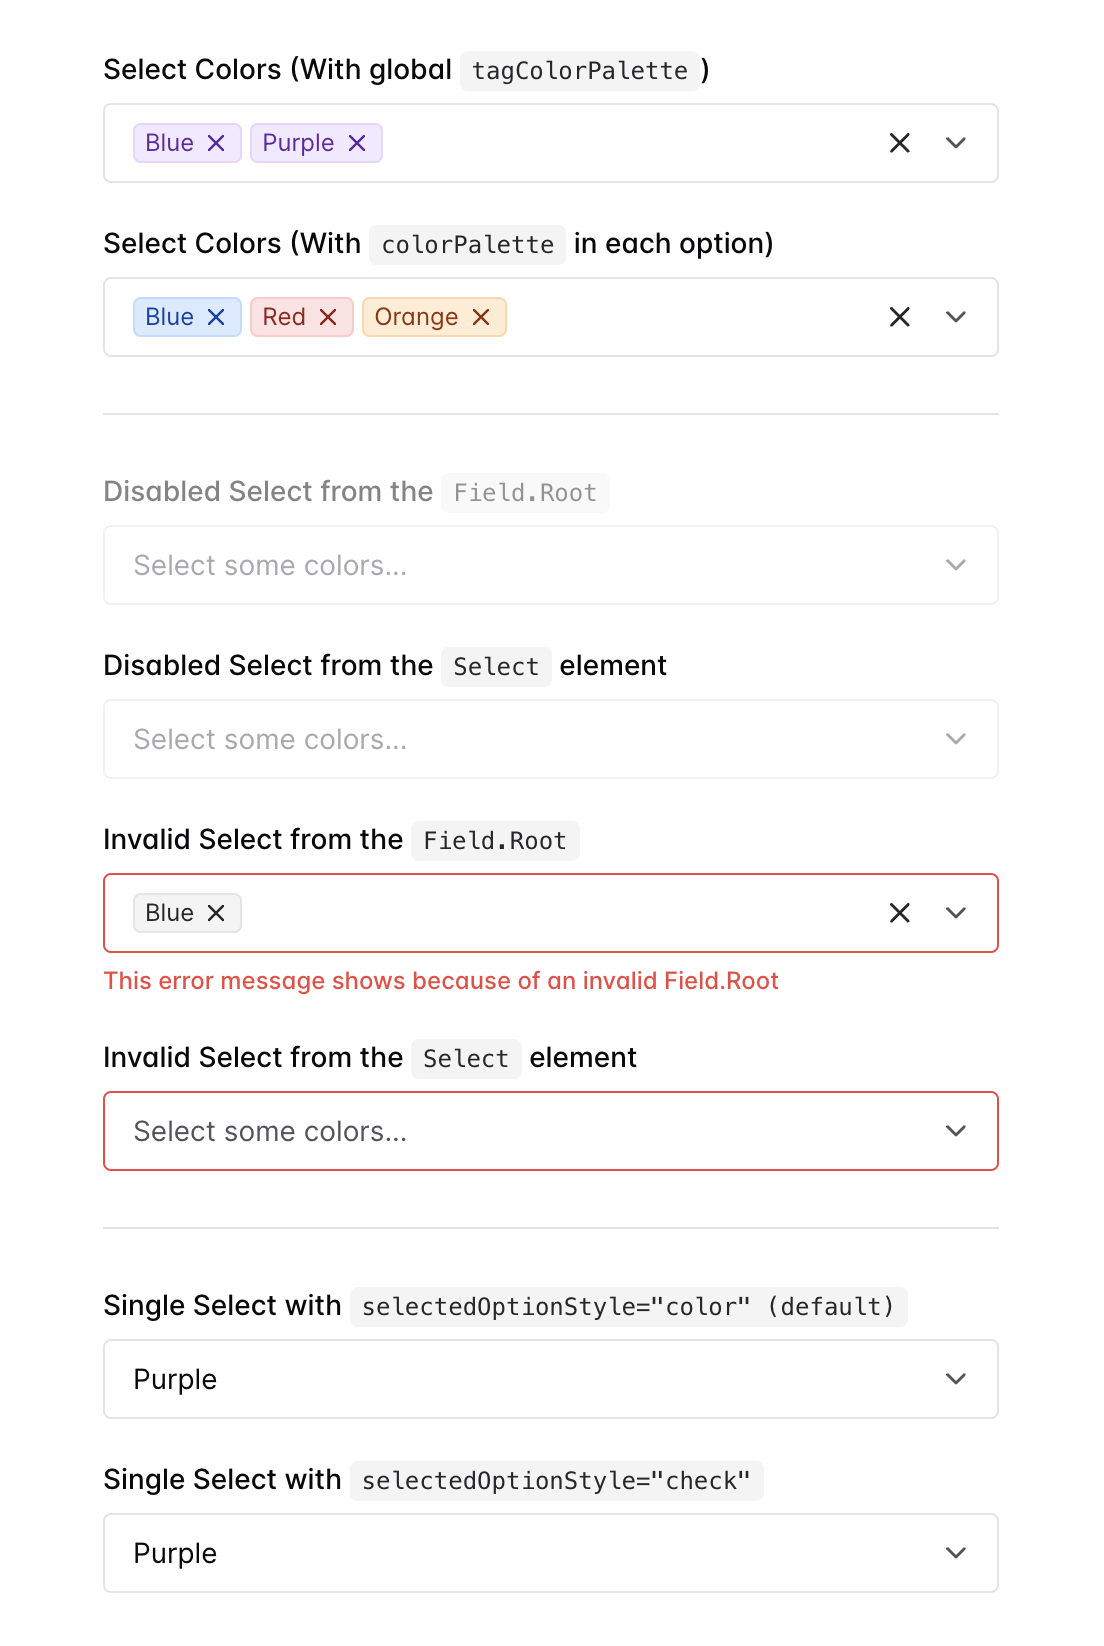Click the Orange tag label
Viewport: 1104px width, 1646px height.
click(x=416, y=317)
